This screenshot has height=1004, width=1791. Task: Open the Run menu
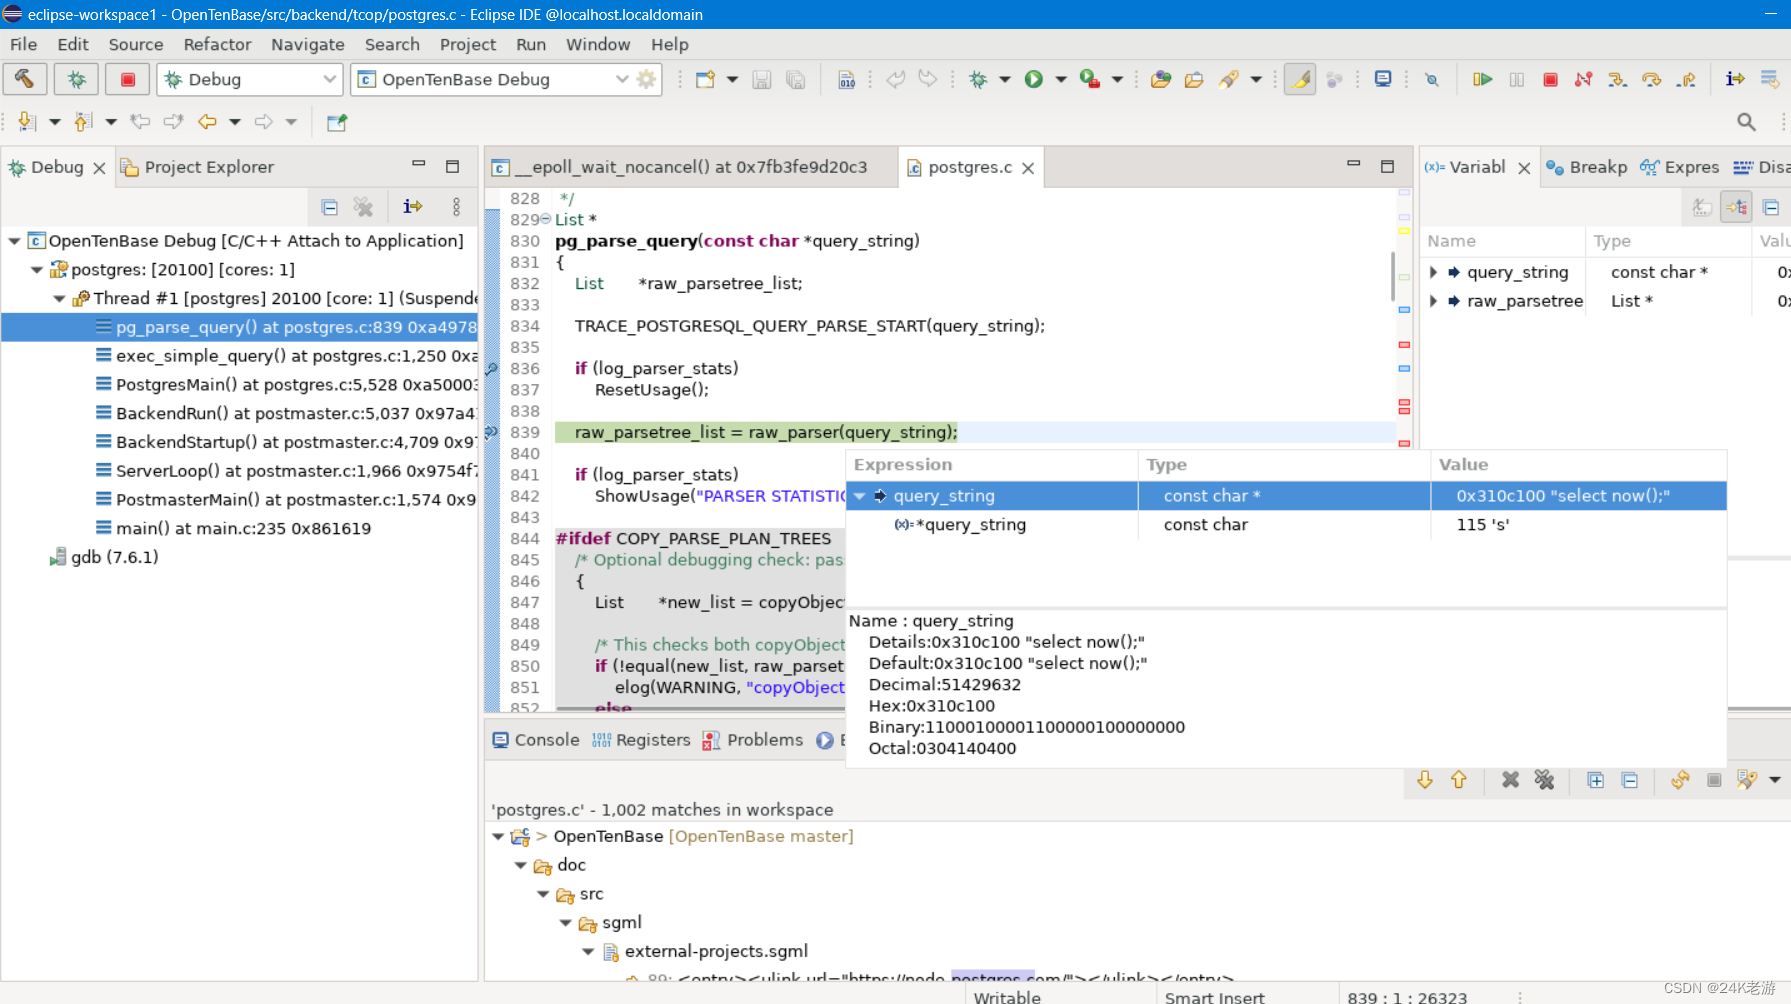531,44
